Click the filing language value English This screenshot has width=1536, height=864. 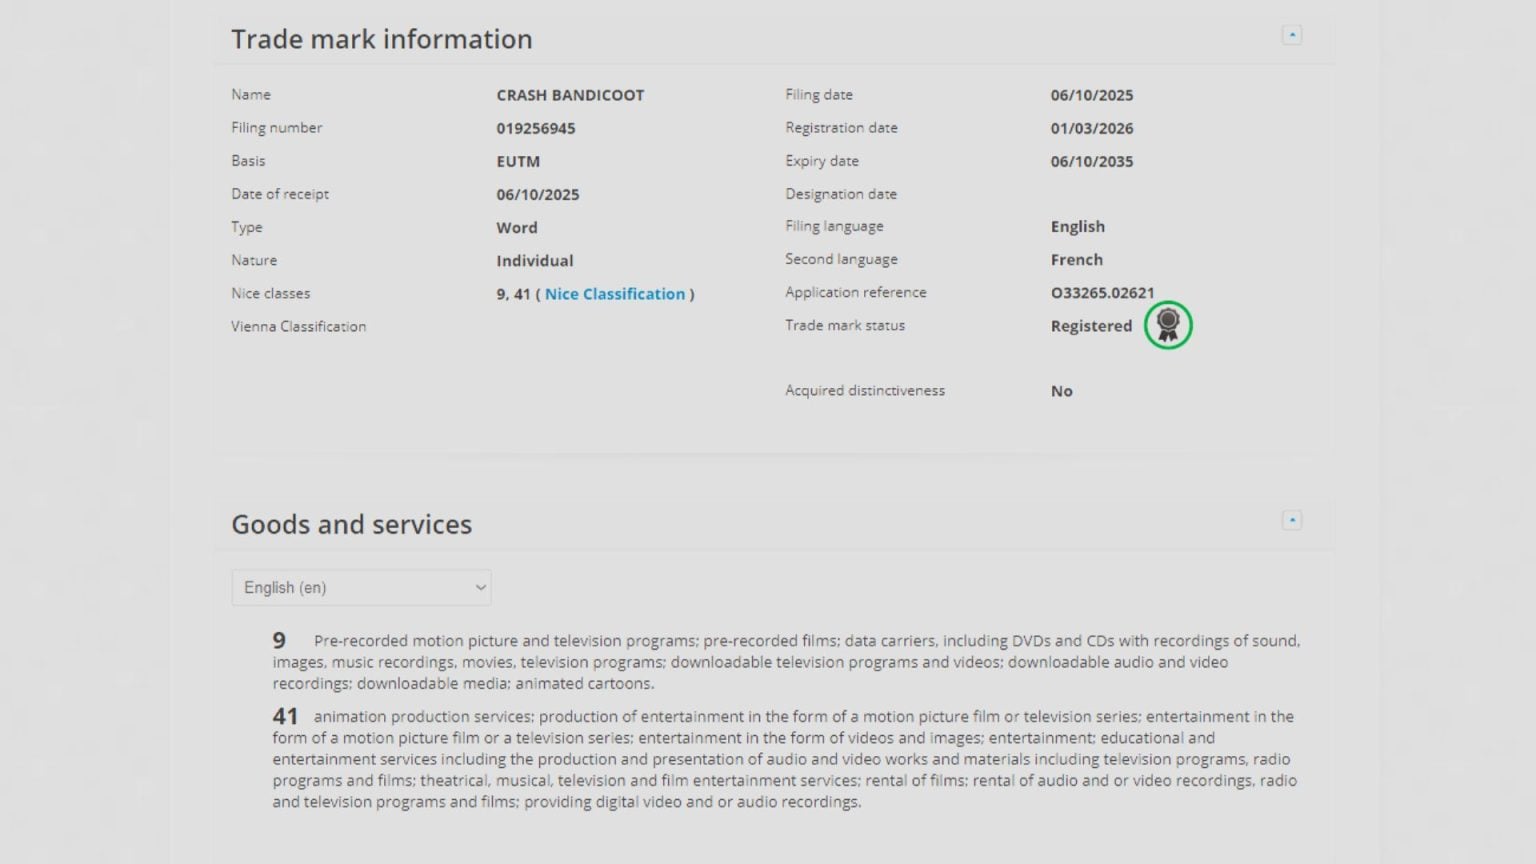1078,226
